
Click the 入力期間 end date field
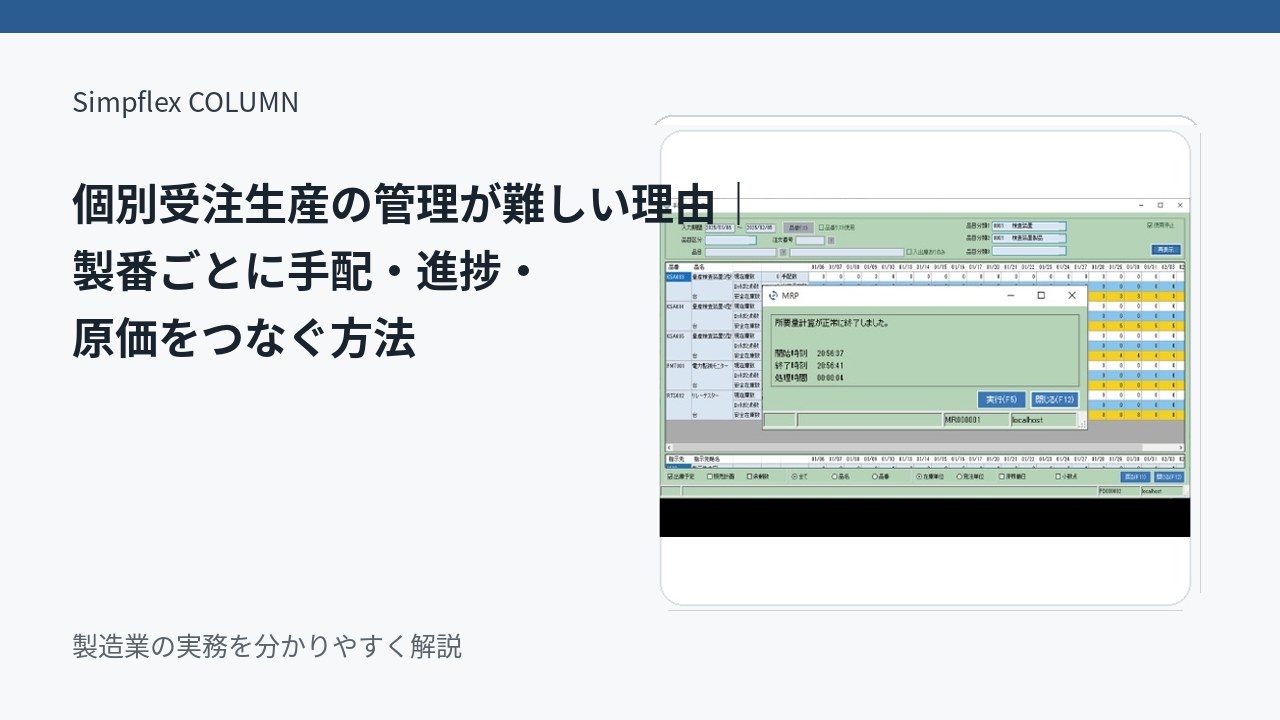[x=759, y=228]
